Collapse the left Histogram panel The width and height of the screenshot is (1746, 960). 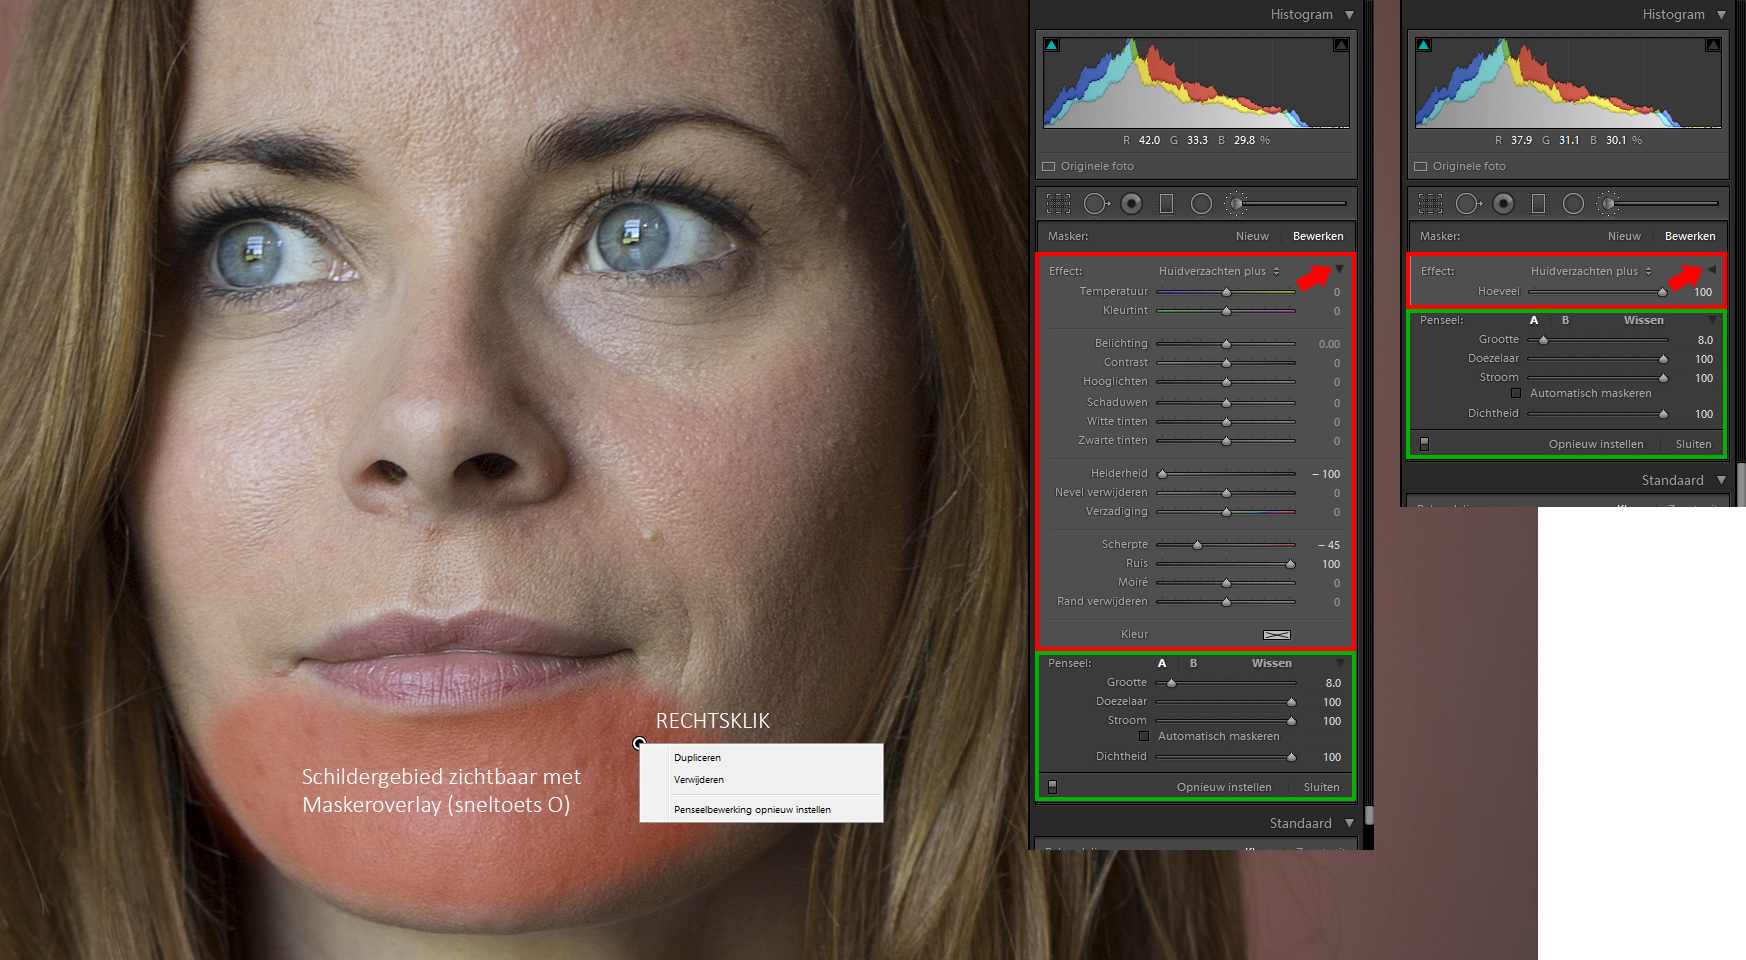click(x=1349, y=15)
